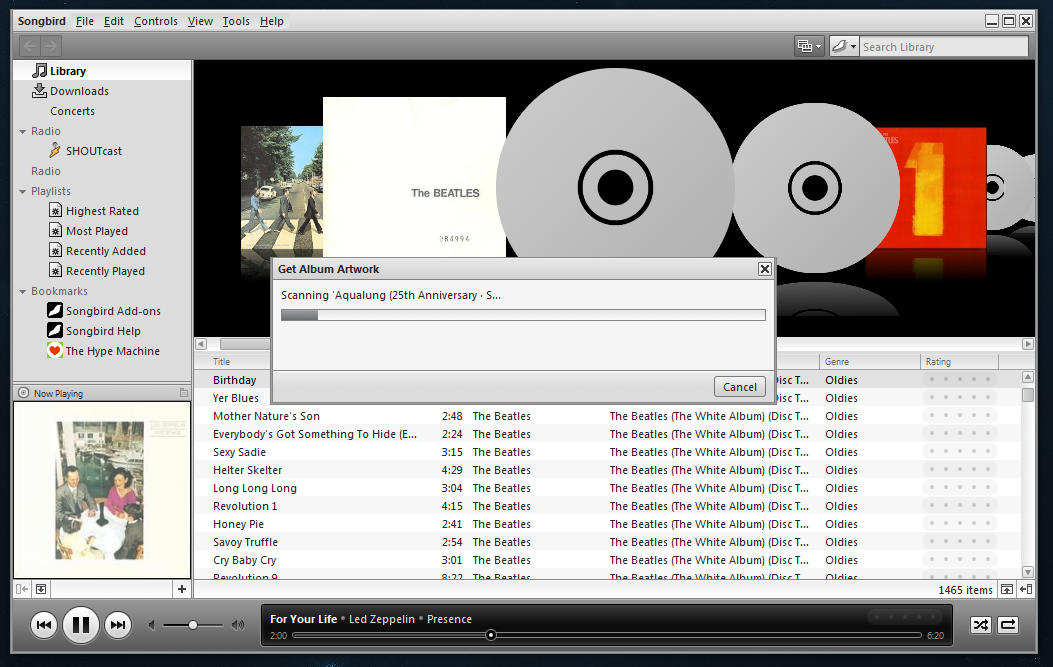
Task: Open the Downloads sidebar item
Action: coord(79,91)
